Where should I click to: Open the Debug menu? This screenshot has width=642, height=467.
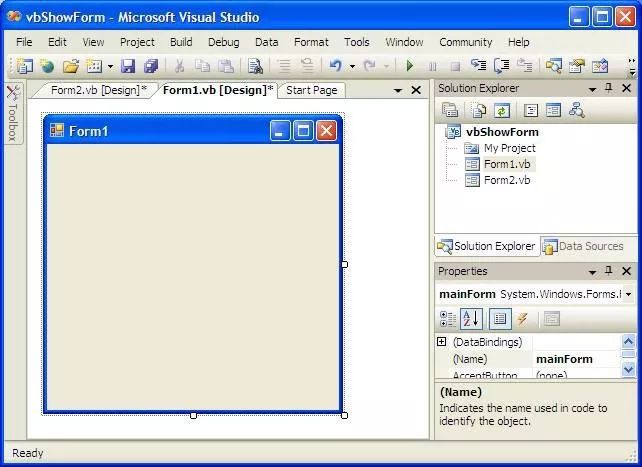pyautogui.click(x=223, y=42)
